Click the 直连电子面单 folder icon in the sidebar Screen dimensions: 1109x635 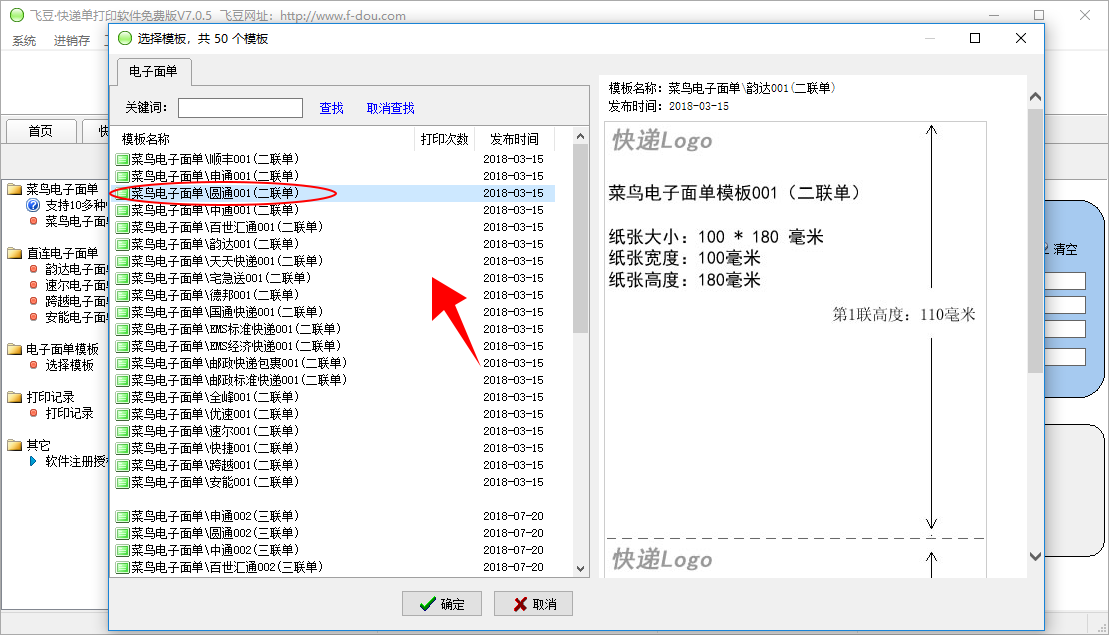[15, 252]
